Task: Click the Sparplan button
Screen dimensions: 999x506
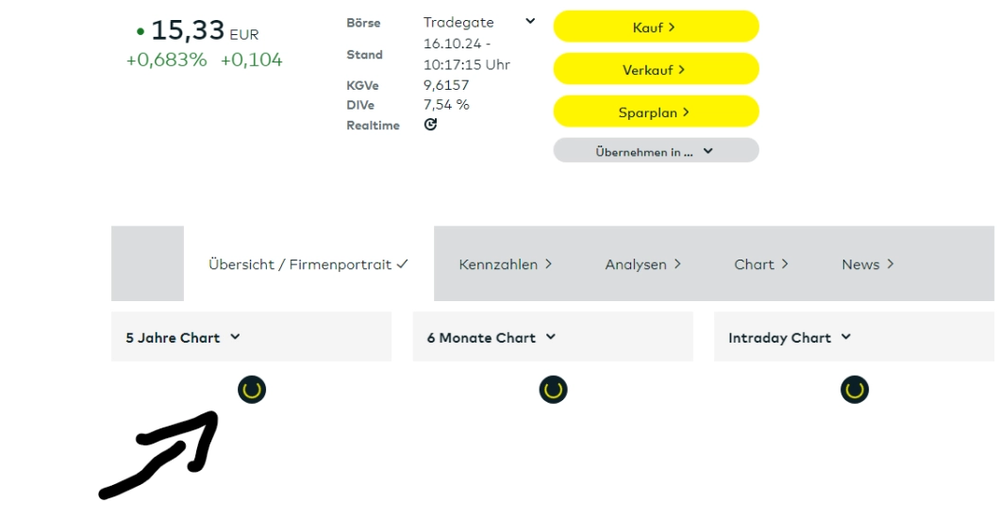Action: 656,112
